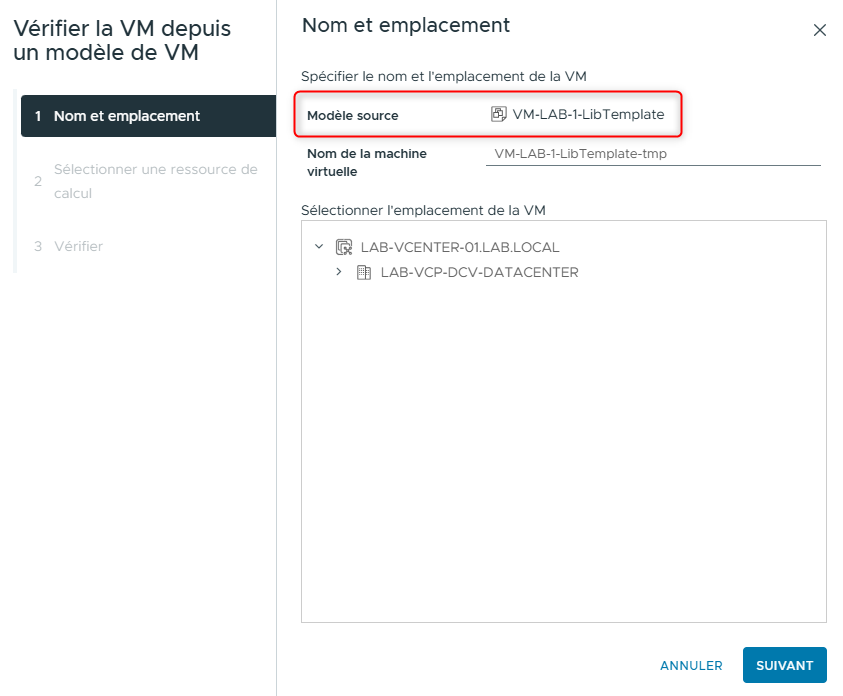Open step 2 Sélectionner une ressource de calcul
843x696 pixels.
coord(155,181)
